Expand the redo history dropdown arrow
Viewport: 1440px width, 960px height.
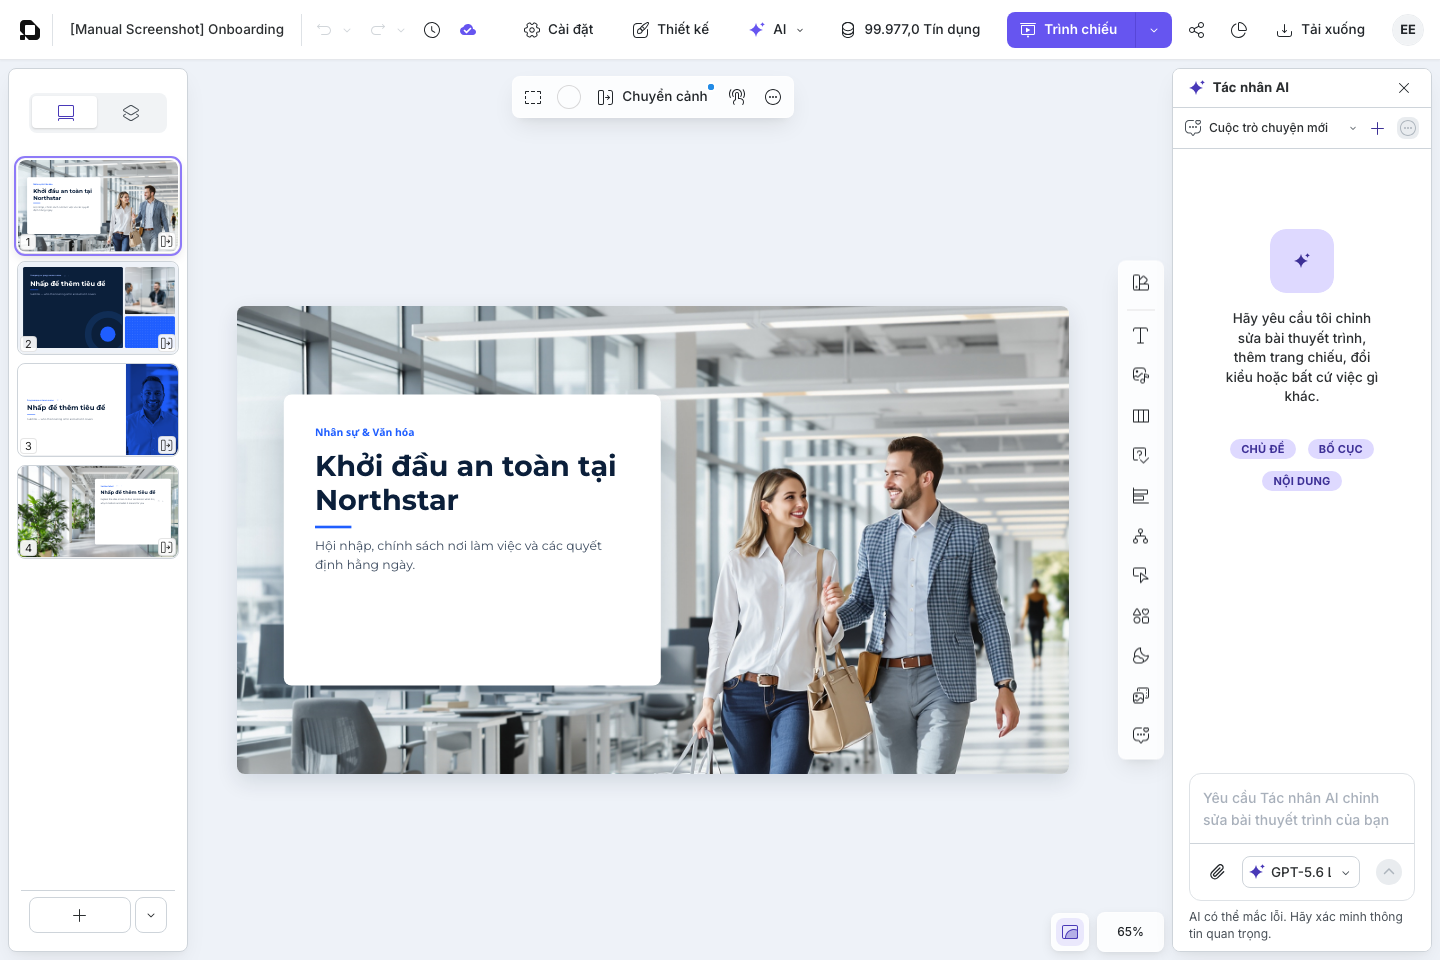pos(401,30)
